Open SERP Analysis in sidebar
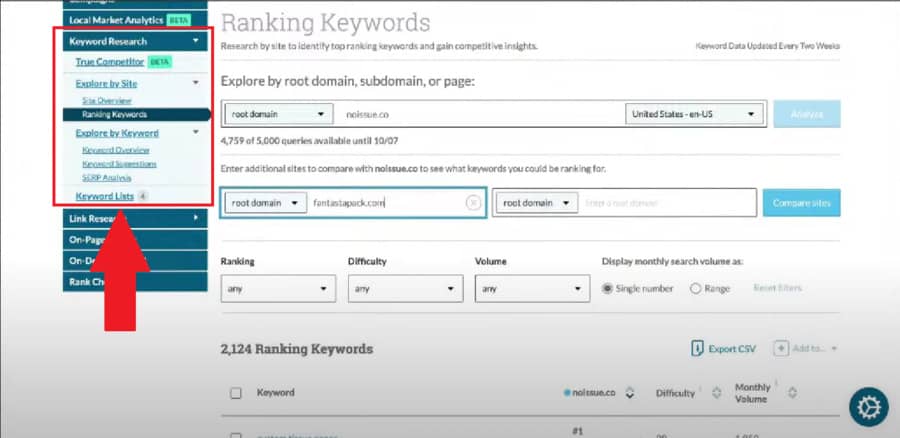The image size is (900, 438). point(106,178)
